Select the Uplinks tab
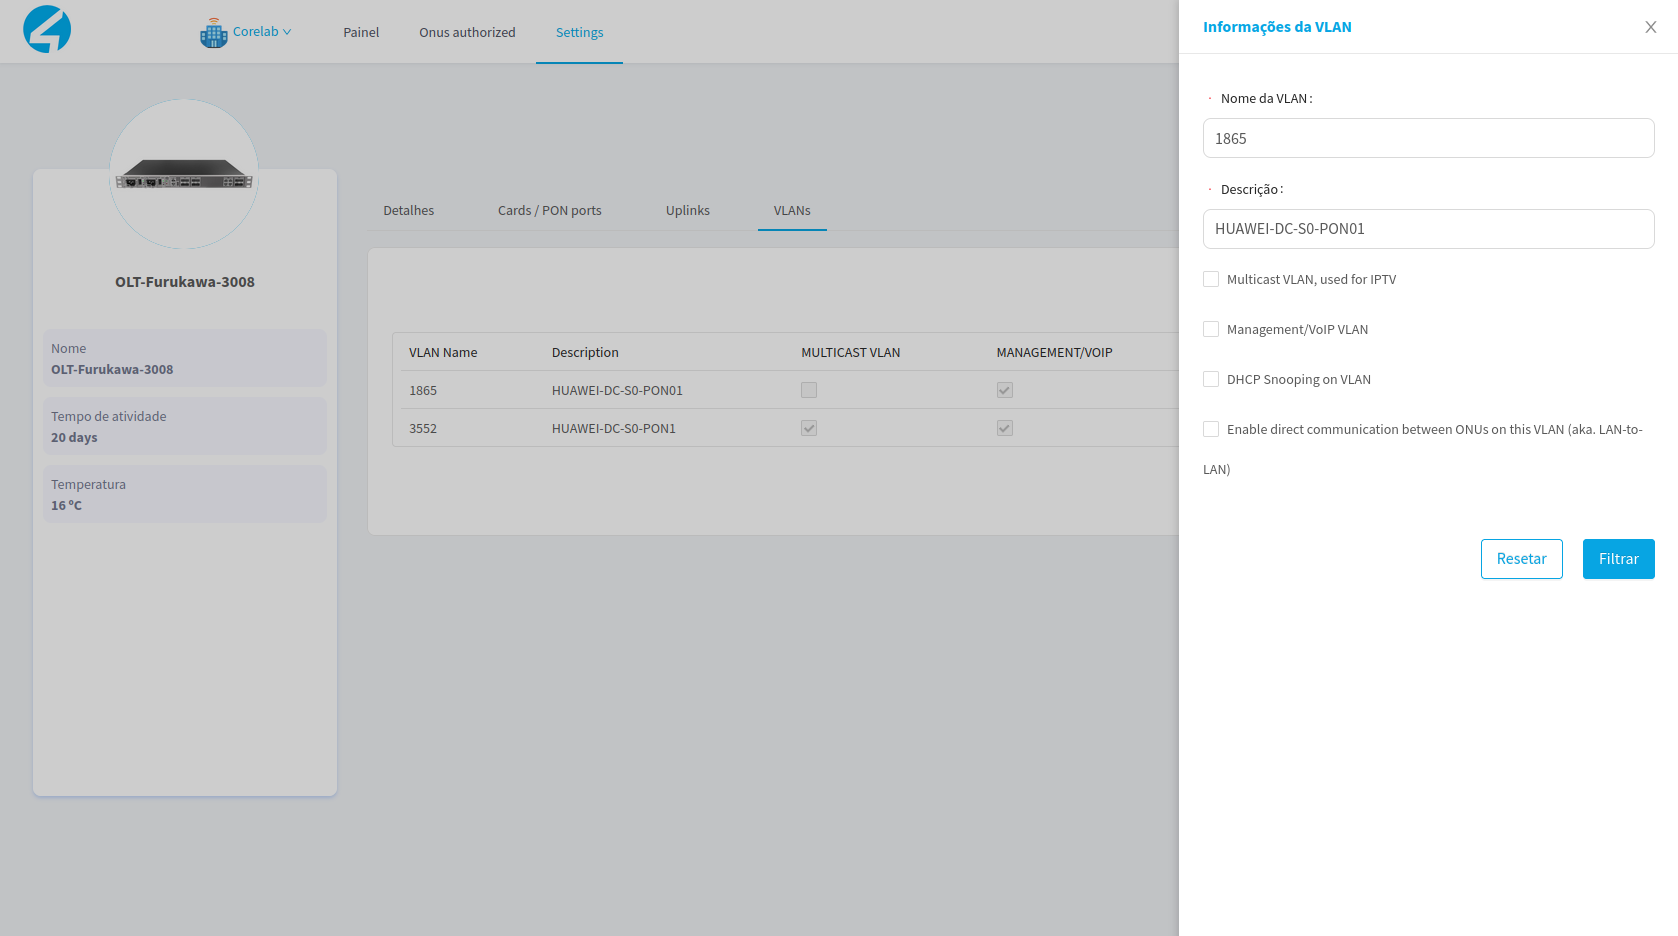Viewport: 1678px width, 936px height. [x=687, y=211]
